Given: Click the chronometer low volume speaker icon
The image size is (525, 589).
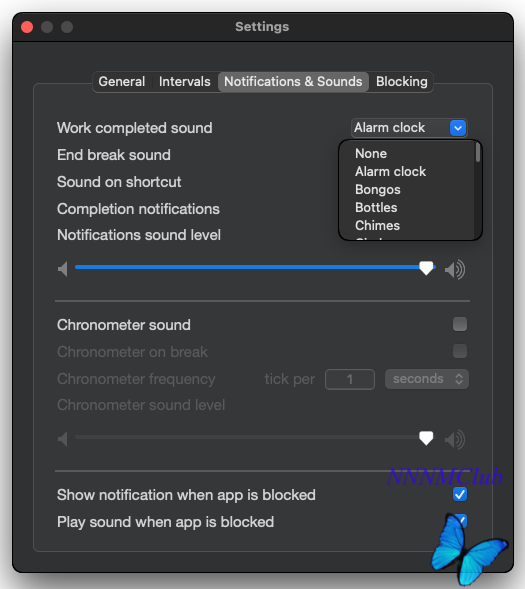Looking at the screenshot, I should [x=63, y=439].
